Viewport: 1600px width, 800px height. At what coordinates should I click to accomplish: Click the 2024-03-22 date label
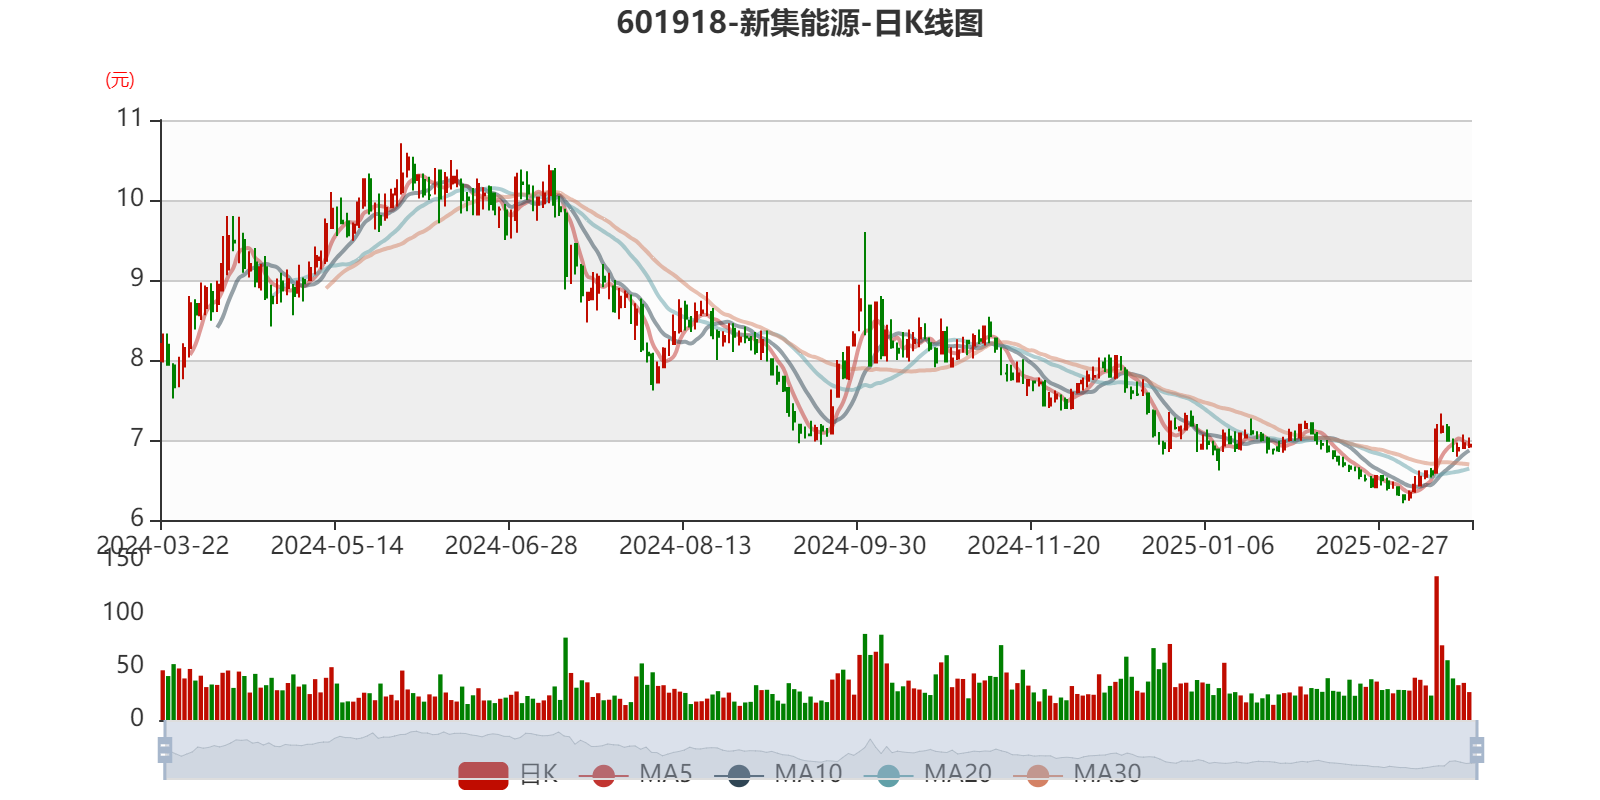point(162,546)
